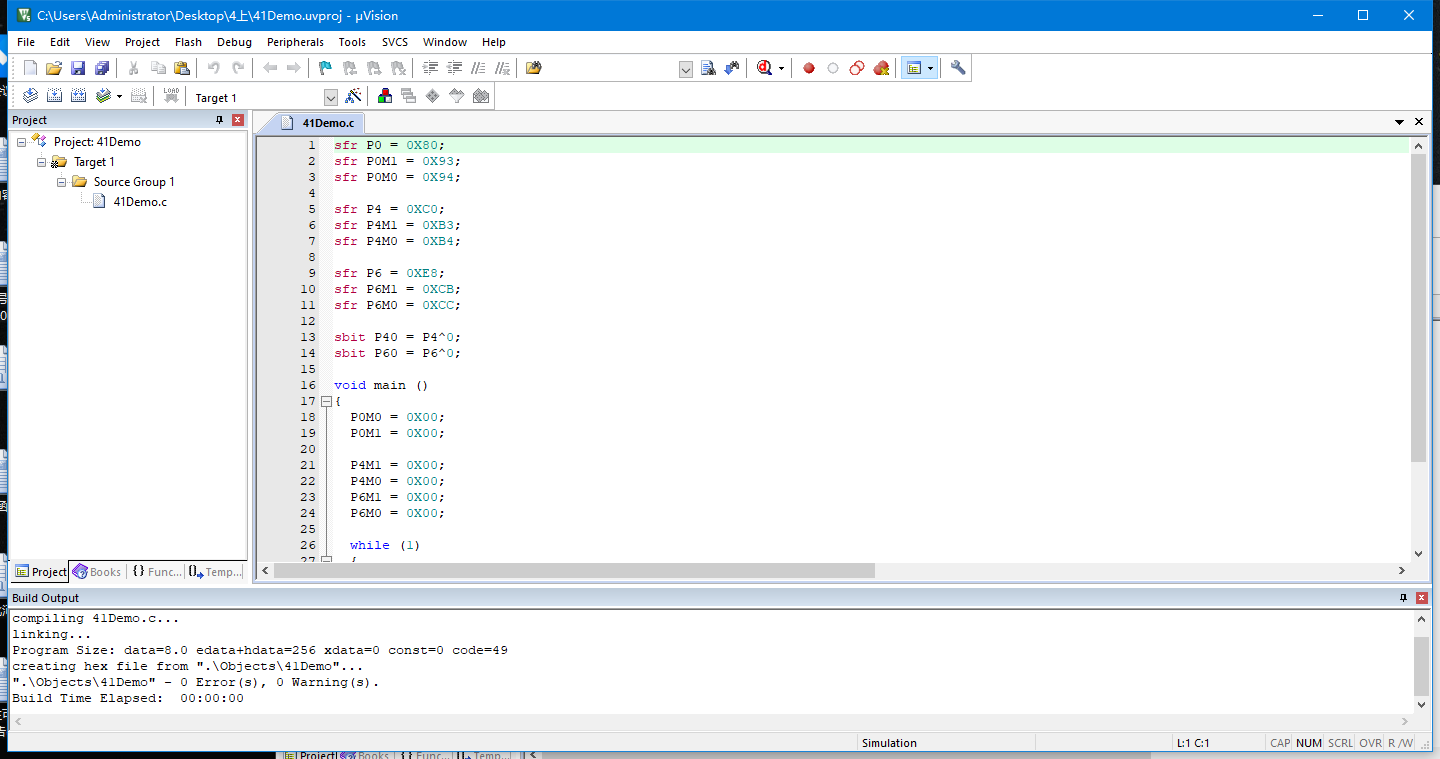Open a file using the folder icon
The width and height of the screenshot is (1440, 759).
tap(54, 68)
